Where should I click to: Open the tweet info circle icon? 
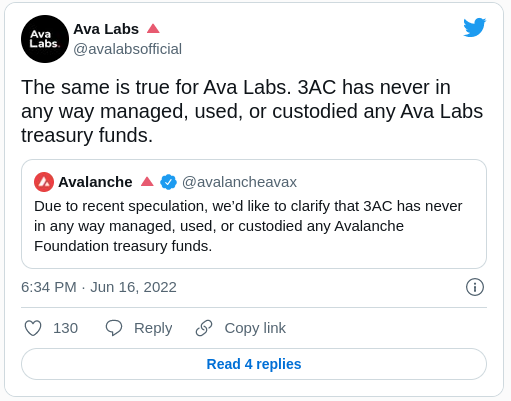[475, 287]
